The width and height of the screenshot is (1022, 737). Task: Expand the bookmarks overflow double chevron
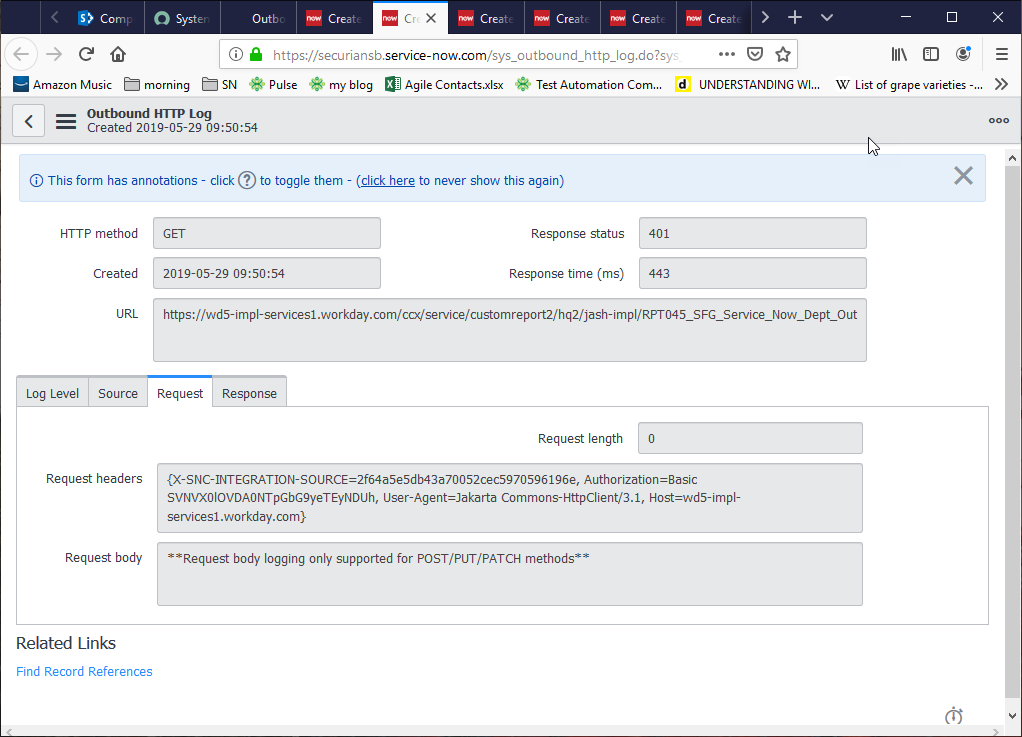click(x=1001, y=84)
